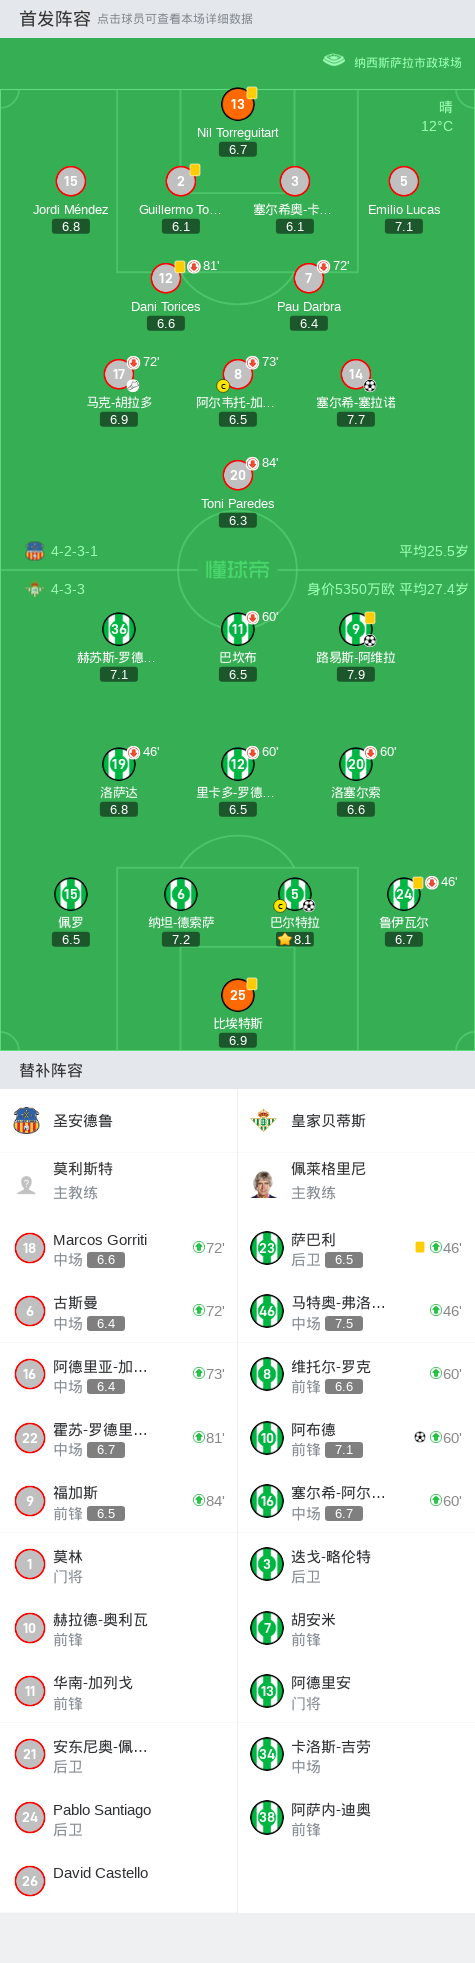
Task: Click Toni Paredes number 20 player circle
Action: (x=238, y=475)
